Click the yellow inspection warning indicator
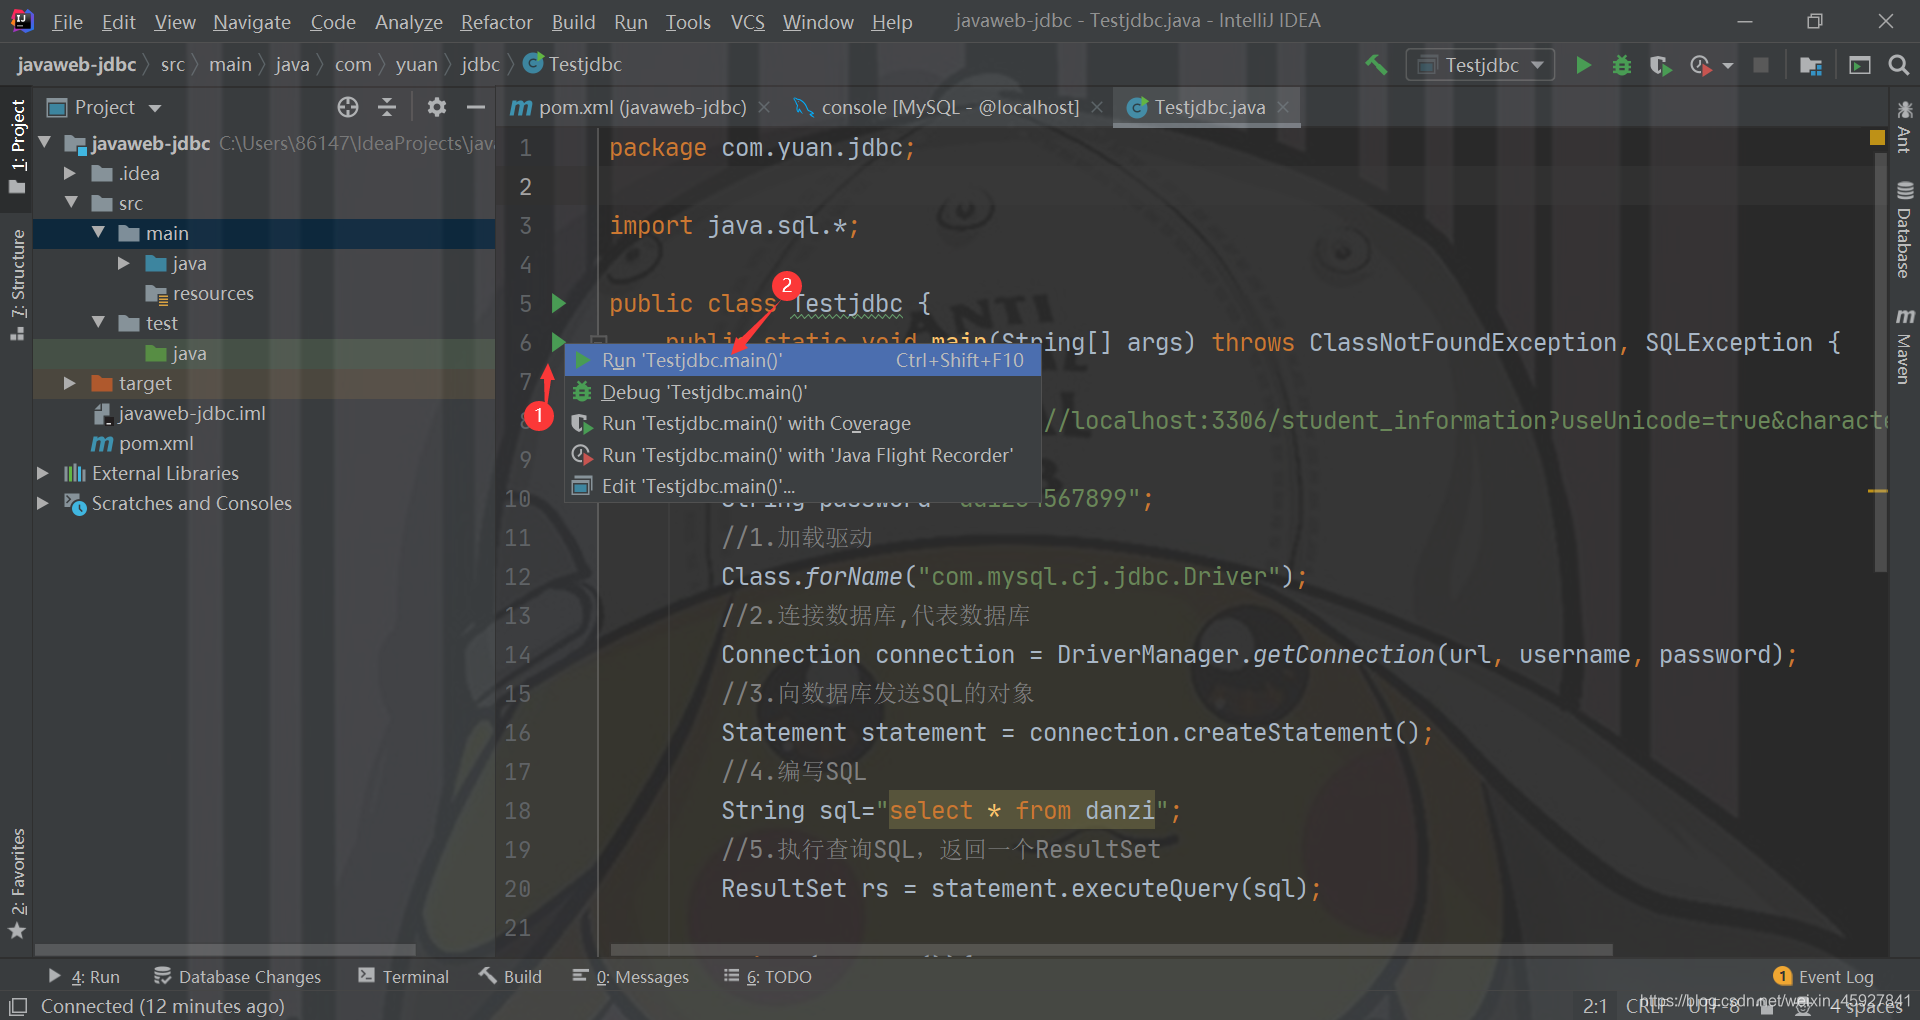1920x1020 pixels. point(1877,137)
